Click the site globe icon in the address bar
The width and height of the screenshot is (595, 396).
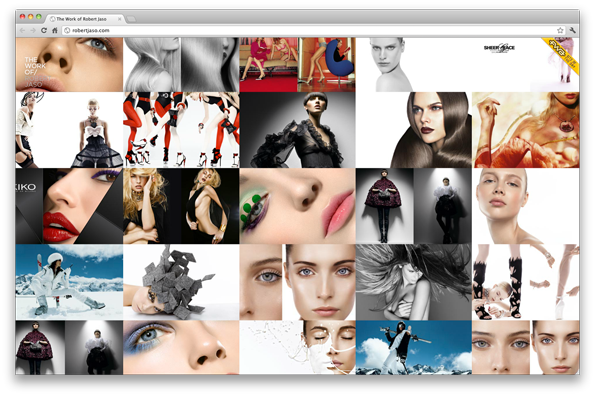click(x=67, y=30)
